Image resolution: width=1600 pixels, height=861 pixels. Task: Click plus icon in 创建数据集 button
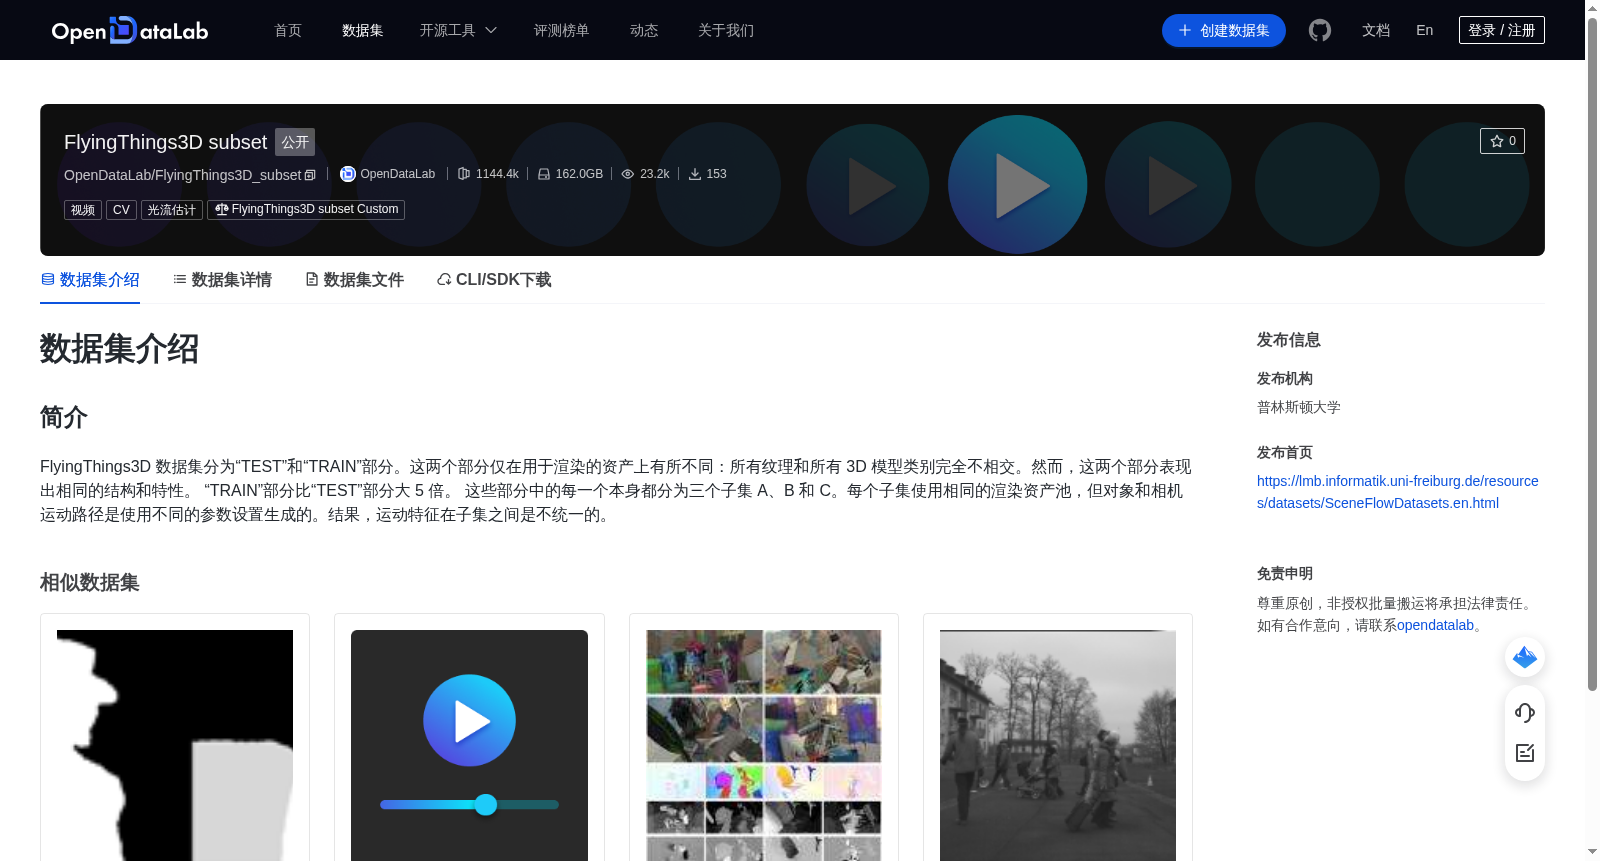(x=1185, y=30)
